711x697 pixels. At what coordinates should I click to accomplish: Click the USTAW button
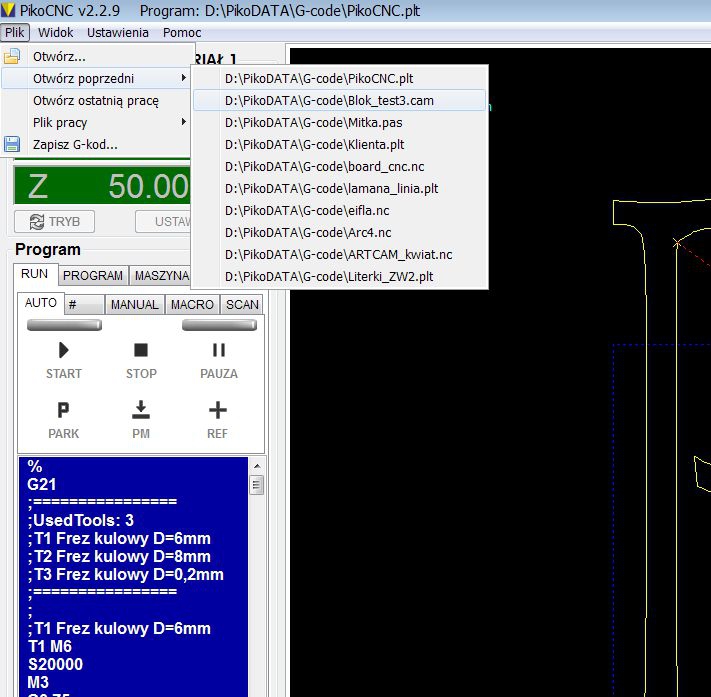163,222
